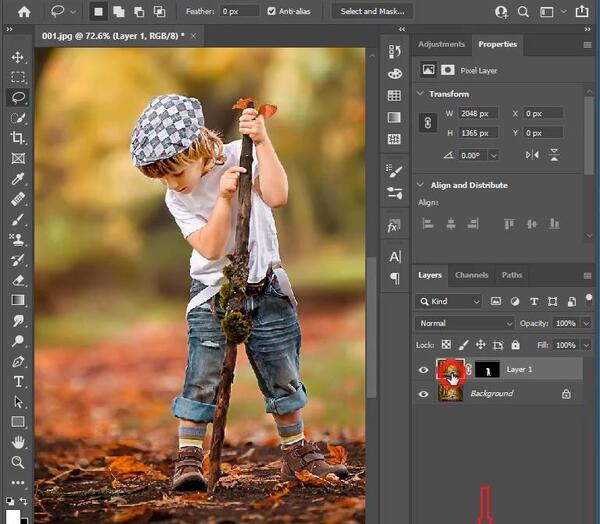Toggle Lock position
Screen dimensions: 600x524
pos(481,344)
